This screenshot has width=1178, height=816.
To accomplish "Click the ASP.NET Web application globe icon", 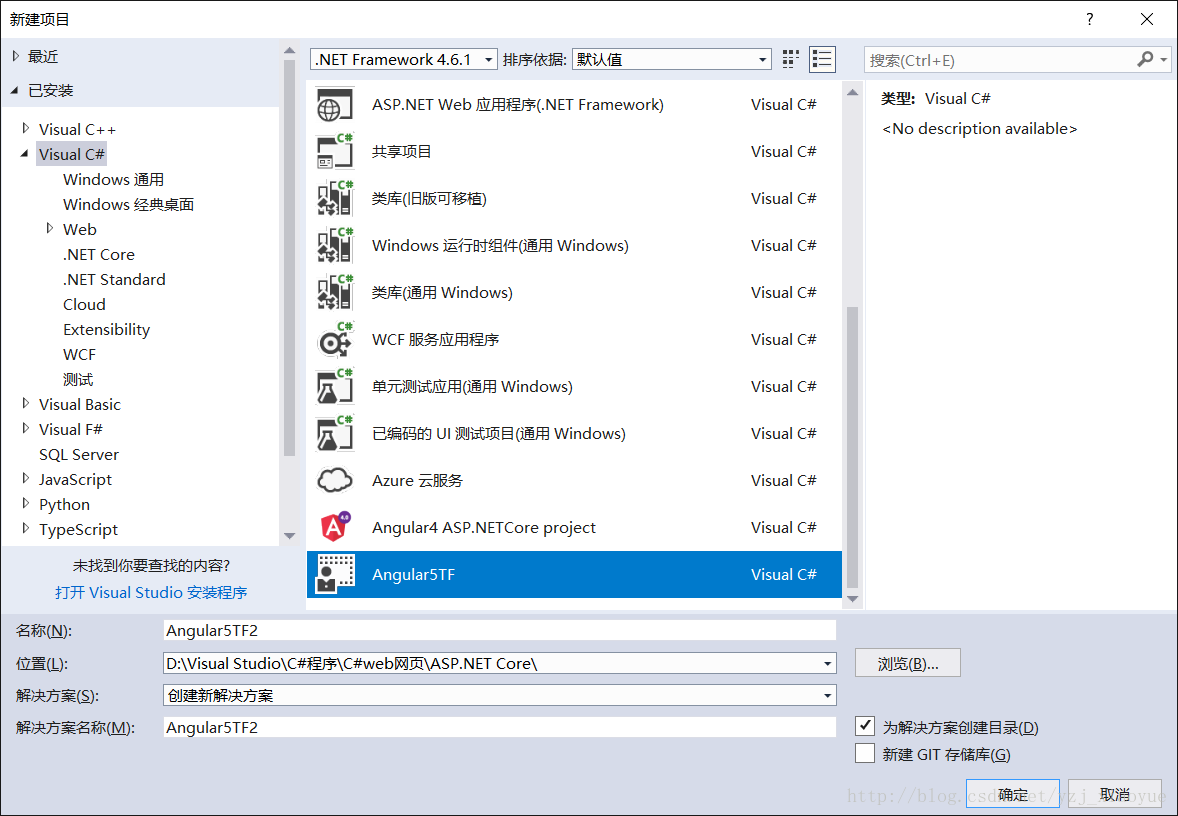I will tap(334, 104).
